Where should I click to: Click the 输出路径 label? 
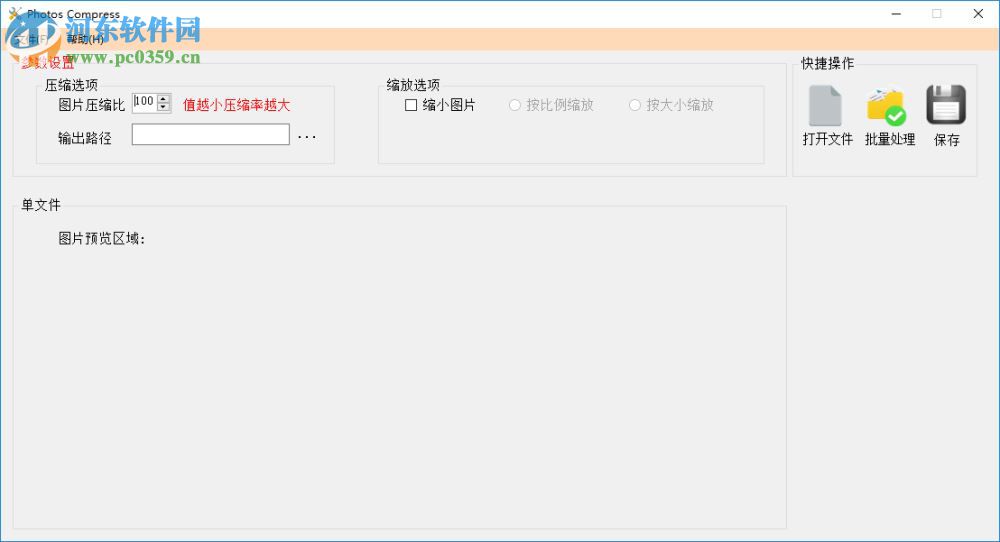85,138
